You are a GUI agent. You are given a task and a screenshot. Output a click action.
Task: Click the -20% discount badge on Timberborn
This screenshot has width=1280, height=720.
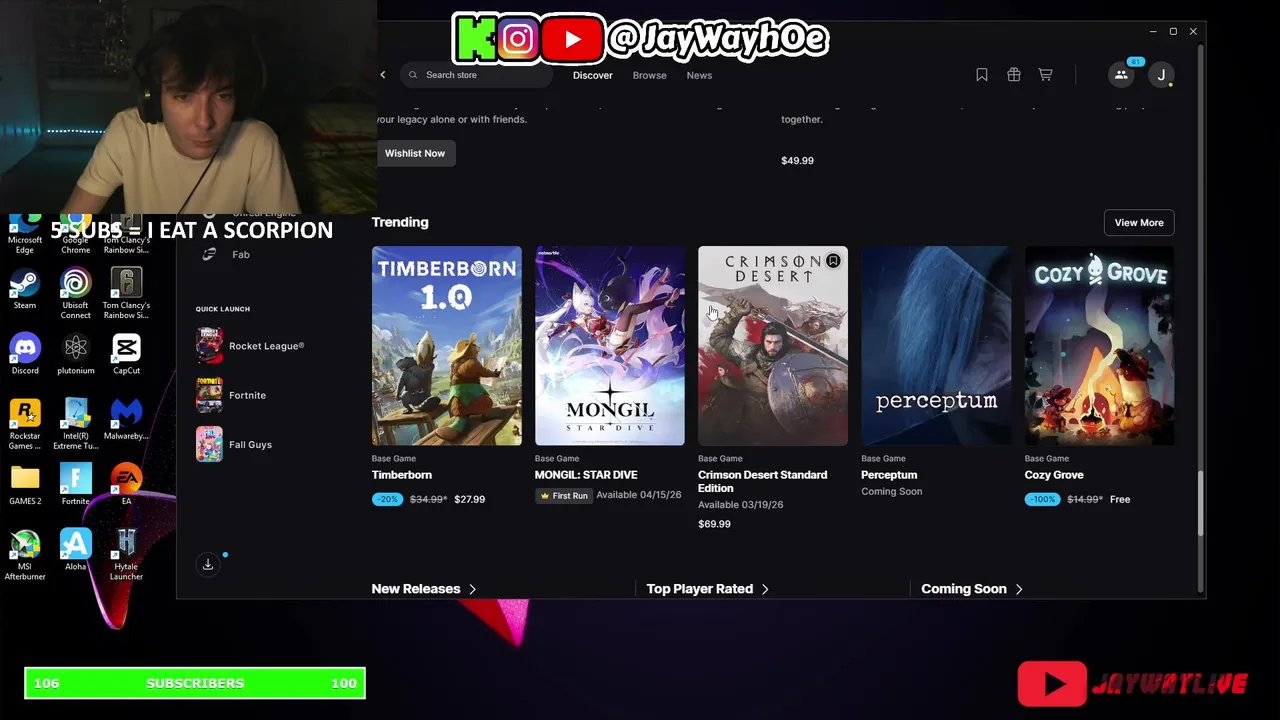click(387, 499)
